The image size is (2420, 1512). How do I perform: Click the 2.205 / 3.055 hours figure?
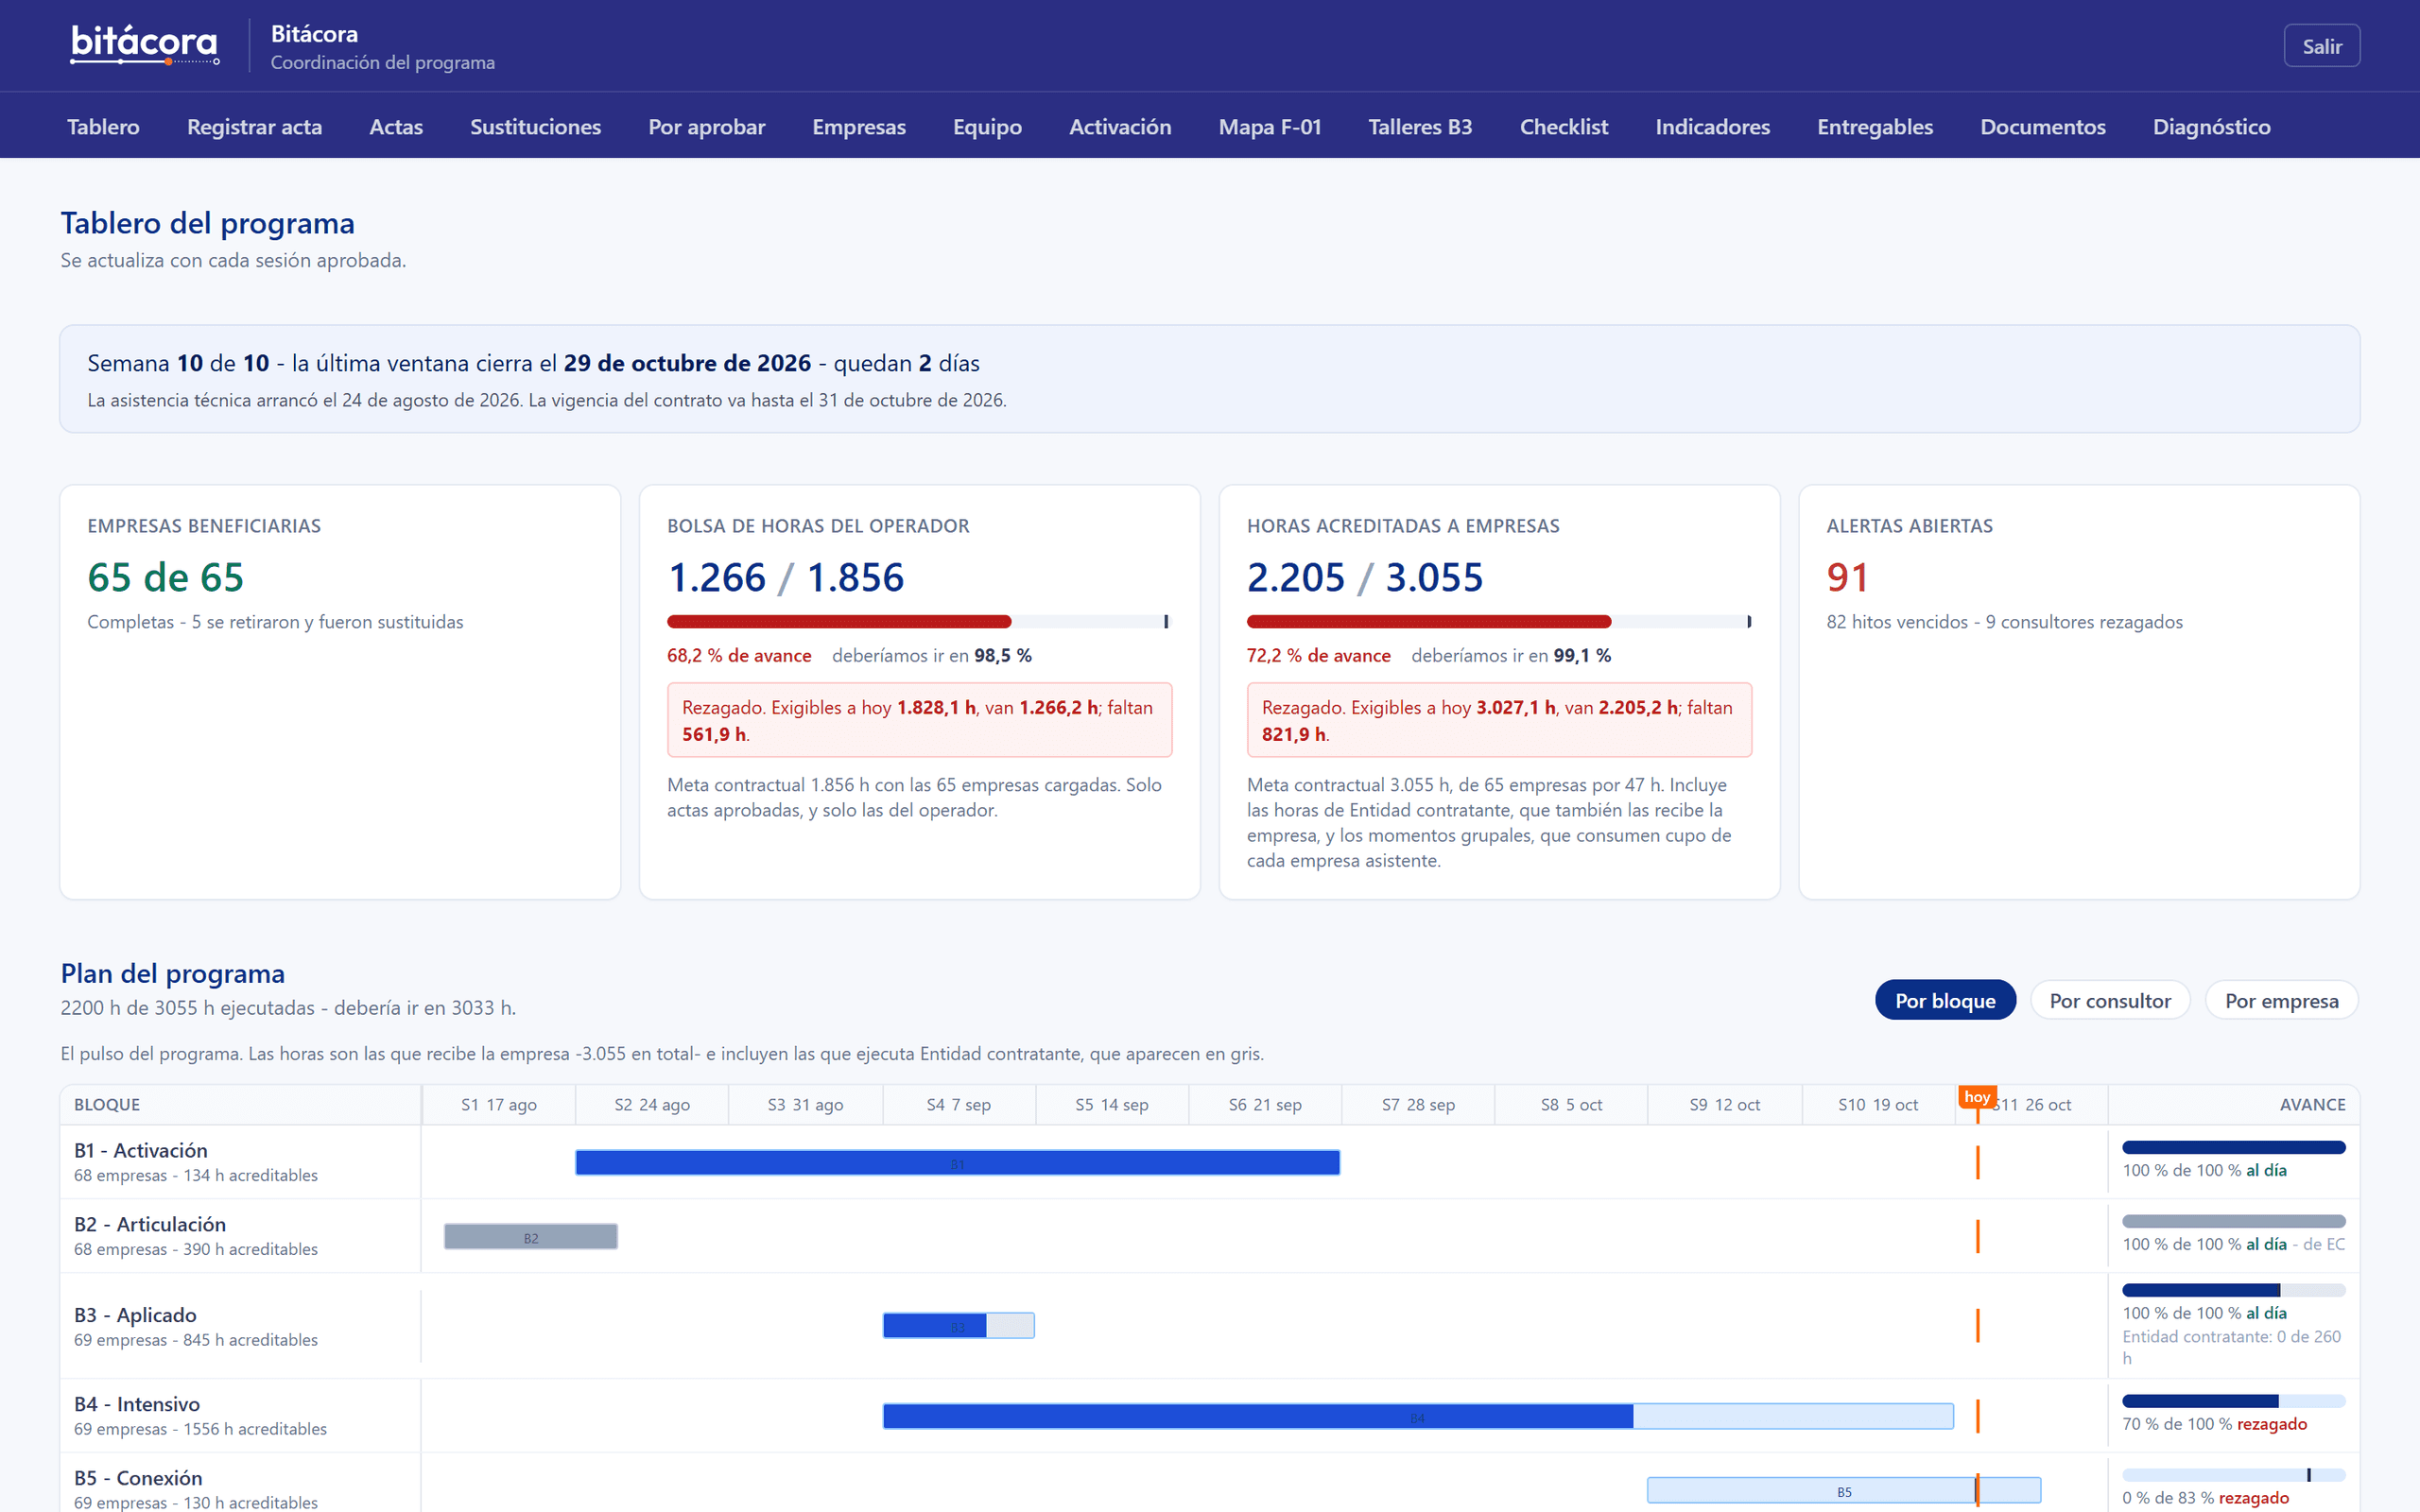pyautogui.click(x=1364, y=577)
